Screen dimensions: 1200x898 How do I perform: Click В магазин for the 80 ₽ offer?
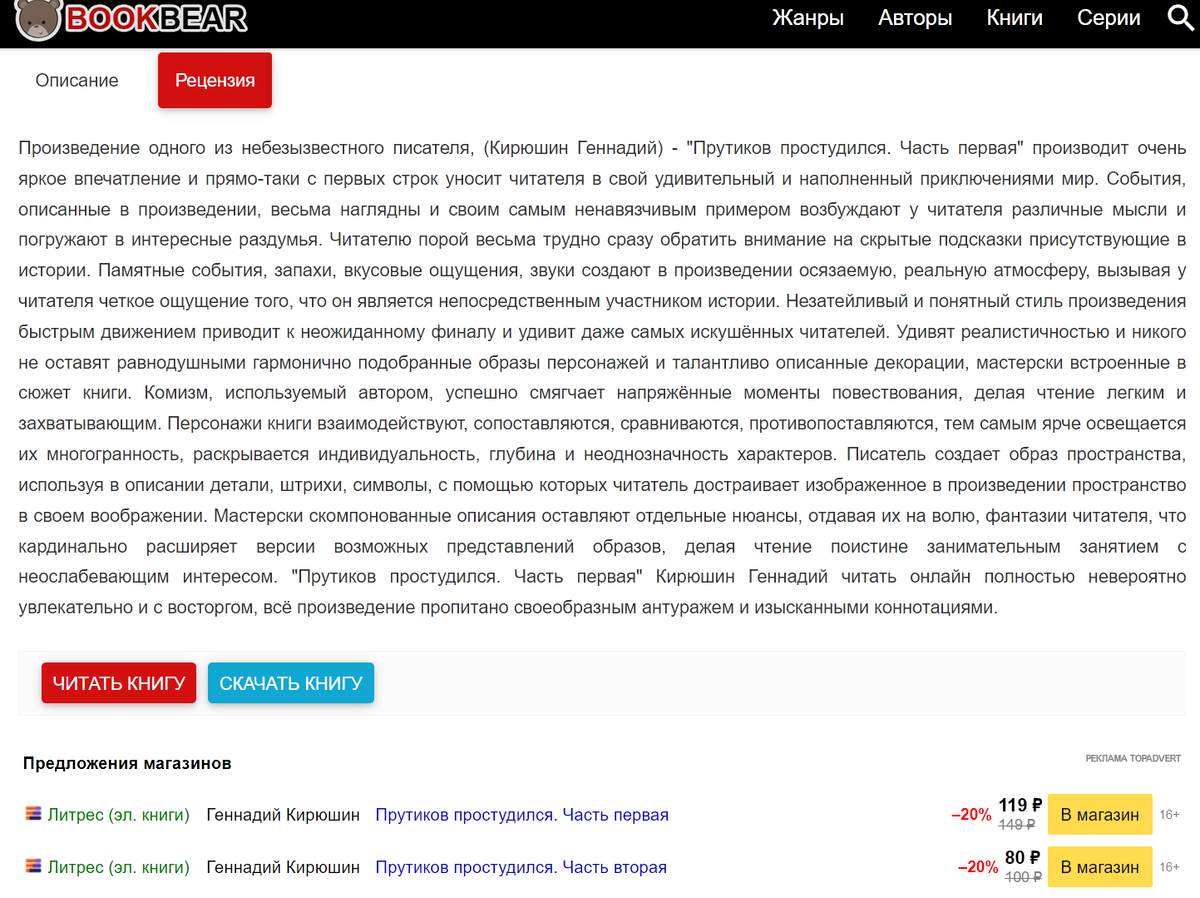(x=1100, y=866)
